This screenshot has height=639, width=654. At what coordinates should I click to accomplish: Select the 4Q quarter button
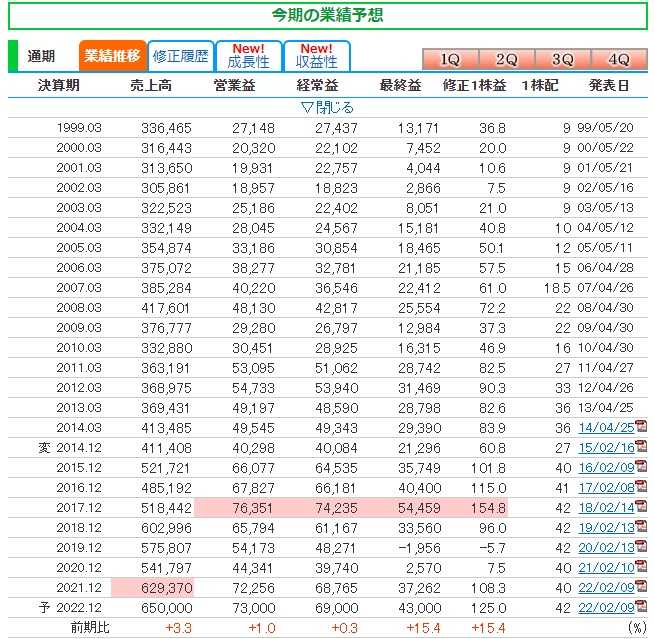618,58
